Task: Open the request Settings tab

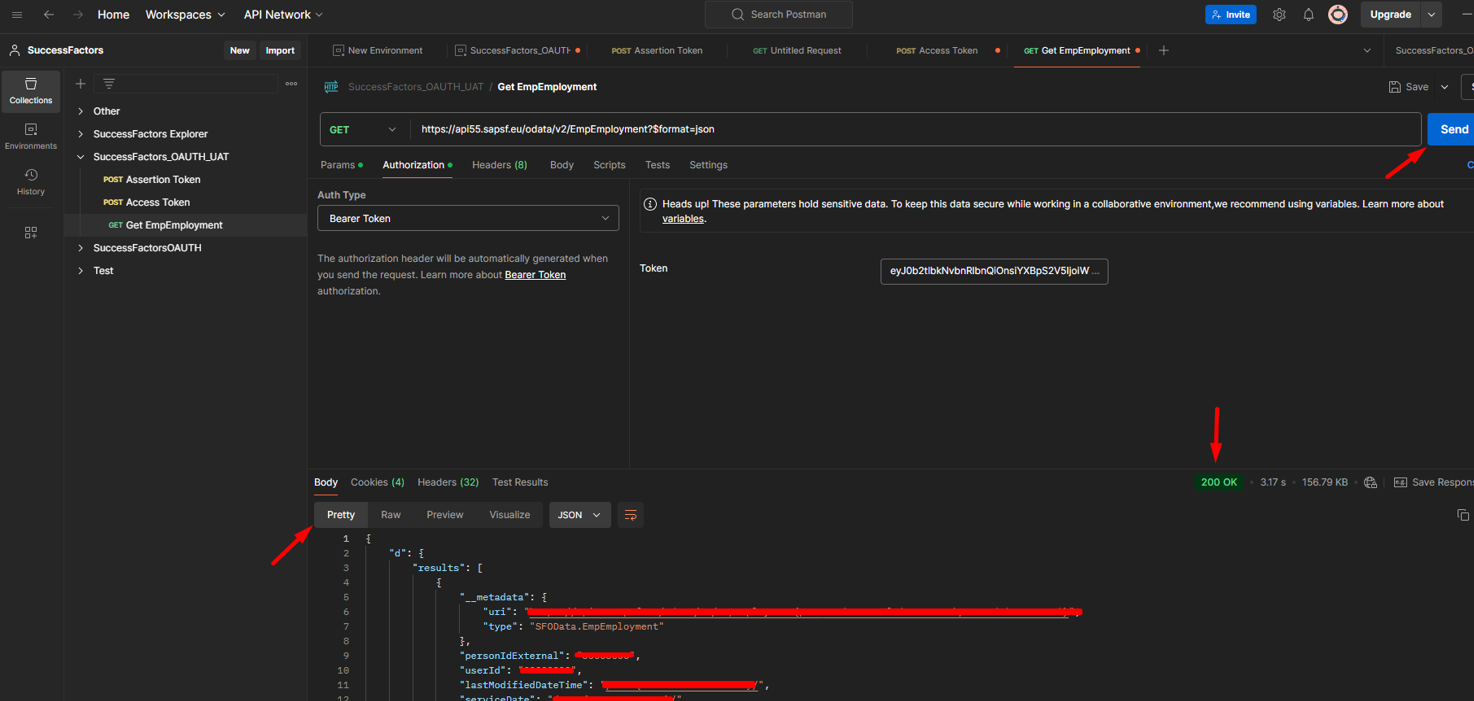Action: [708, 165]
